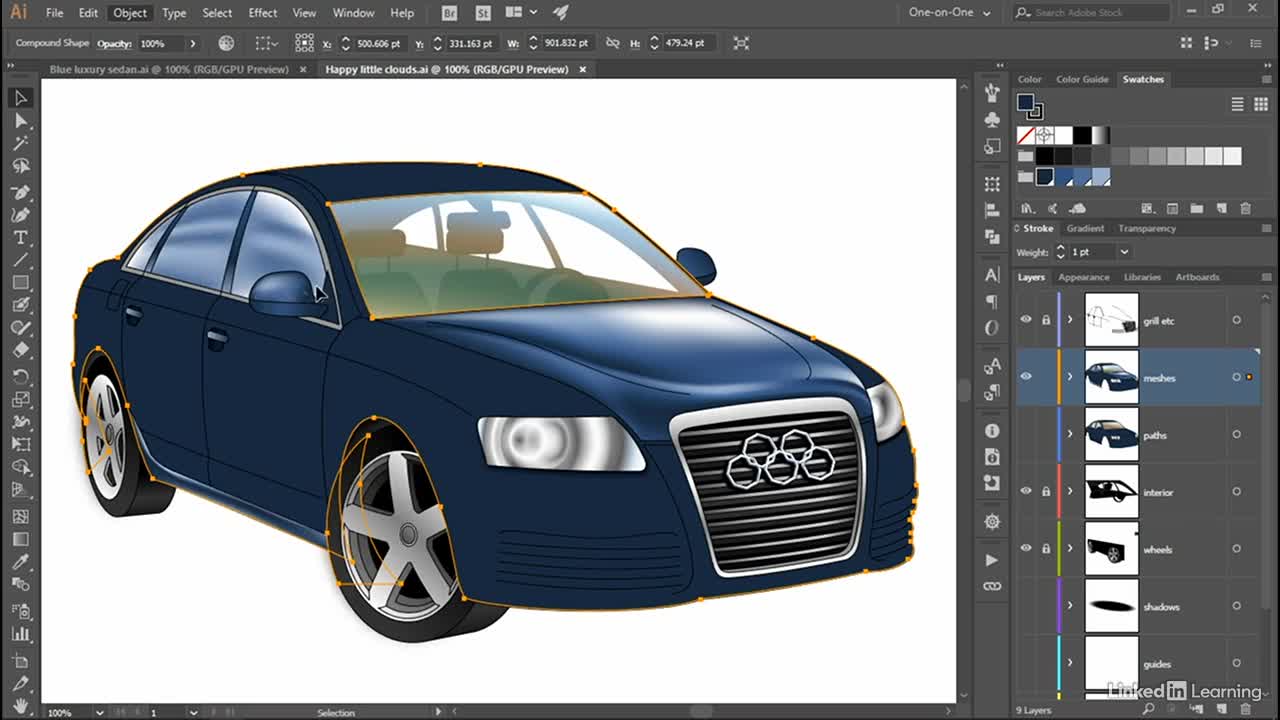Screen dimensions: 1280x720
Task: Expand the wheels layer
Action: click(x=1070, y=548)
